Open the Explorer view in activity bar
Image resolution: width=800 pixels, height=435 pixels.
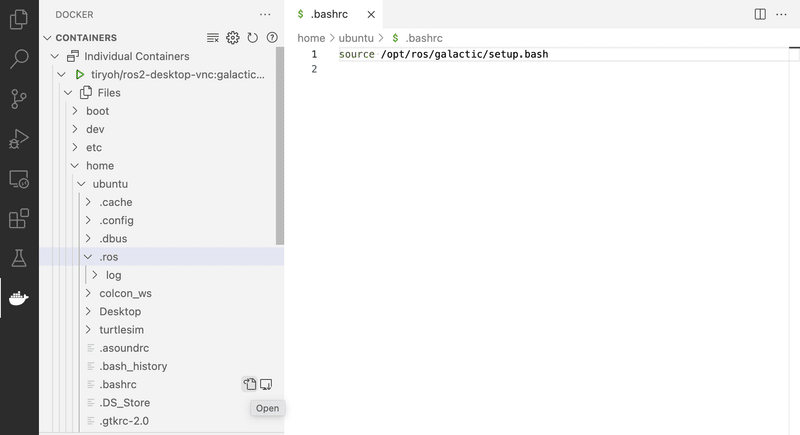(x=19, y=19)
